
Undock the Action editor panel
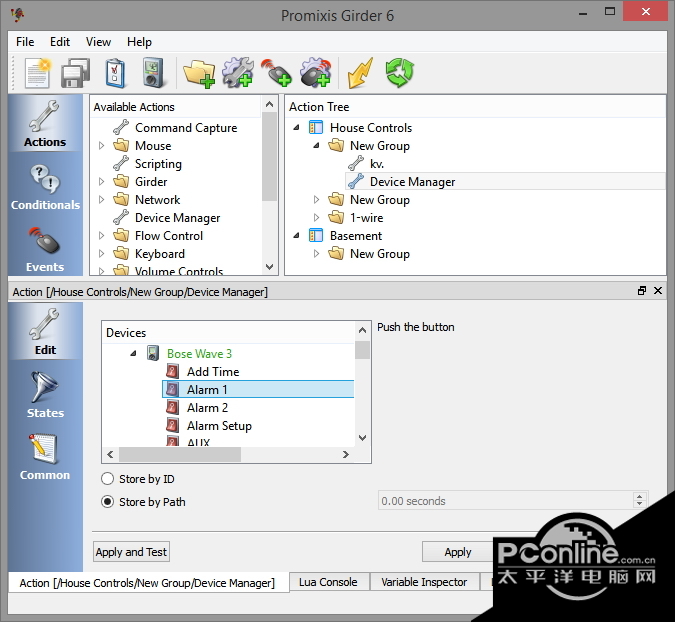point(641,291)
